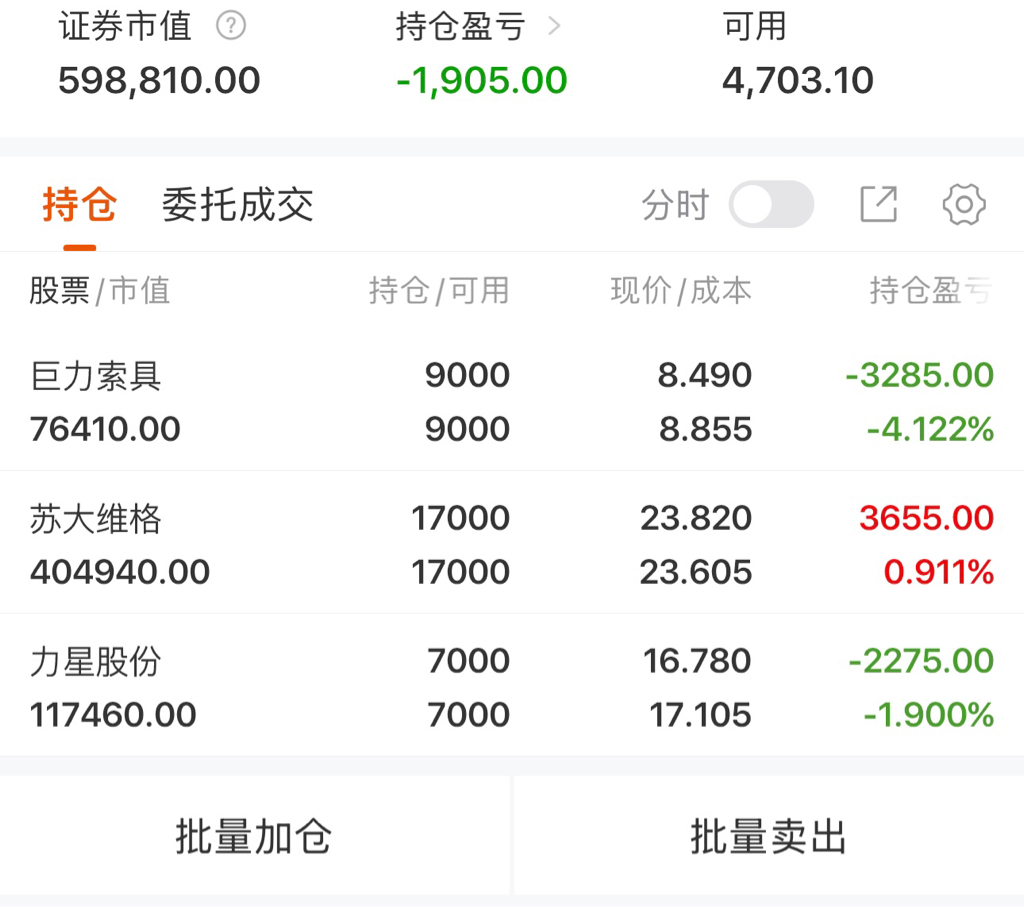Open the share/export icon
Screen dimensions: 1024x907
pos(878,204)
